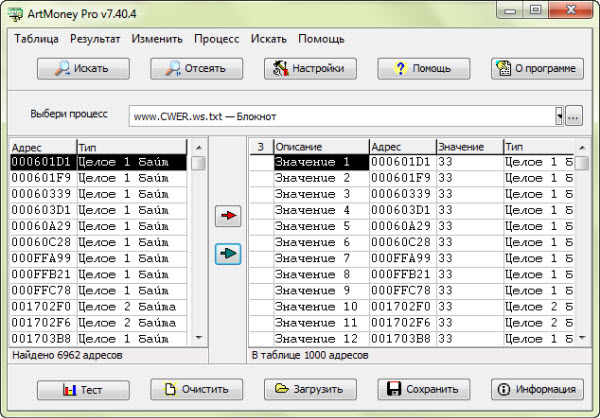600x418 pixels.
Task: Click the ellipsis button beside process list
Action: coord(573,116)
